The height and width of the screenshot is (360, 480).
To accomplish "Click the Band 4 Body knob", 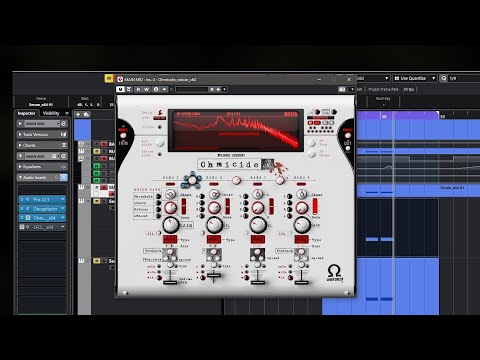I will pos(302,208).
